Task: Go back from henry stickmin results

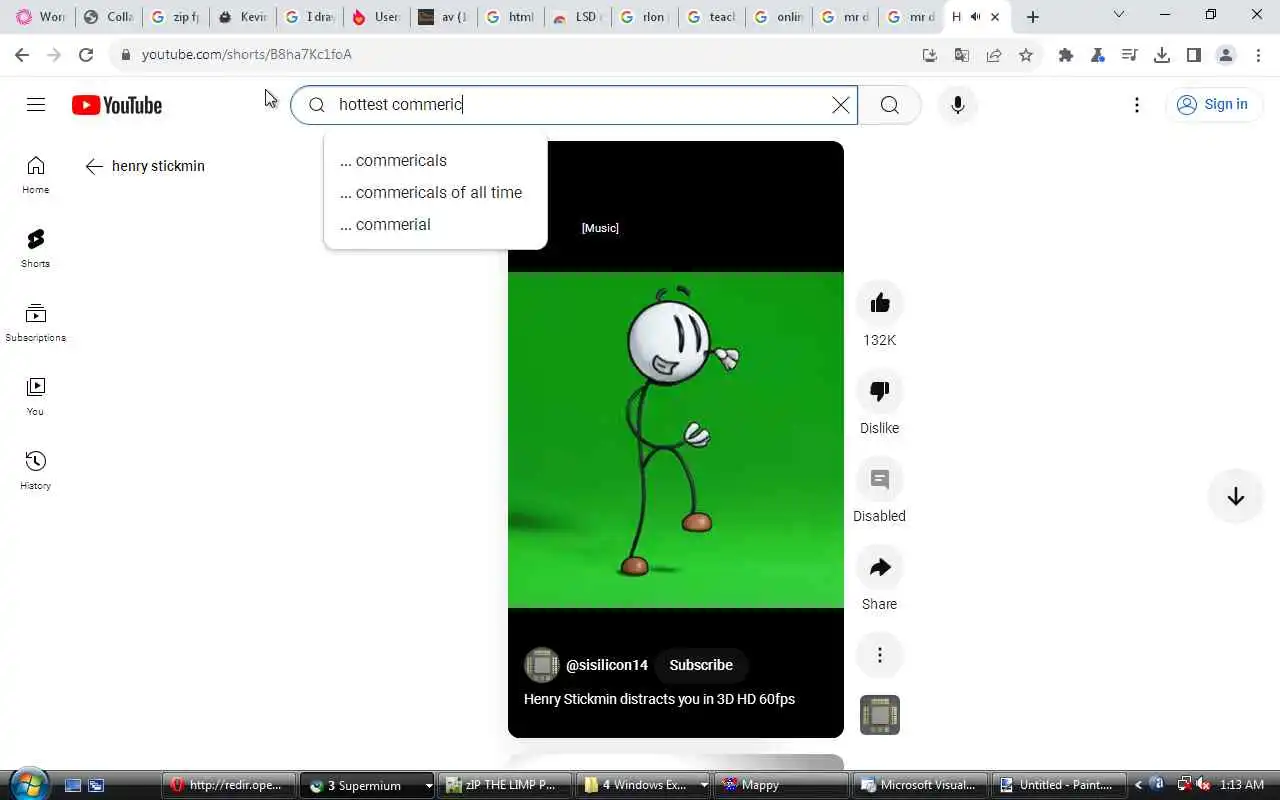Action: pyautogui.click(x=94, y=166)
